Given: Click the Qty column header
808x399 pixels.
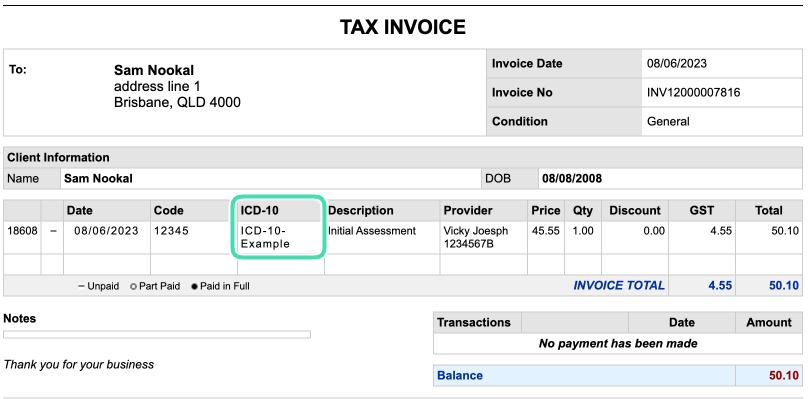Looking at the screenshot, I should tap(583, 210).
